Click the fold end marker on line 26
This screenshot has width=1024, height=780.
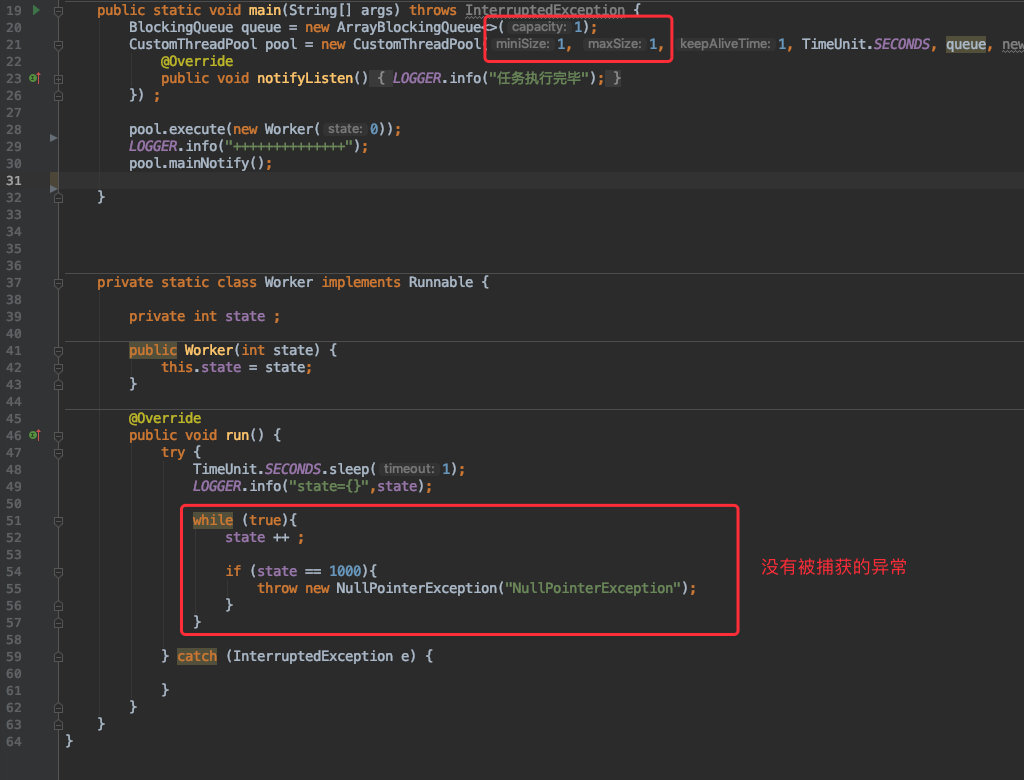(58, 96)
